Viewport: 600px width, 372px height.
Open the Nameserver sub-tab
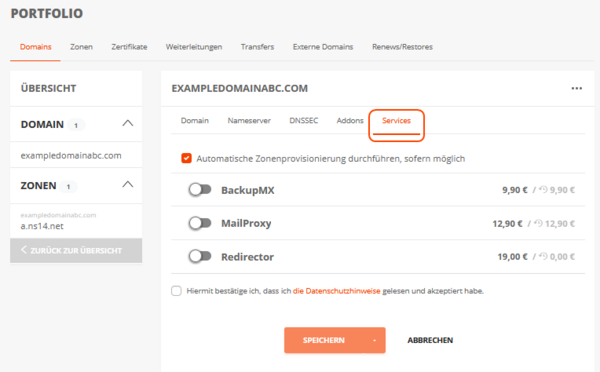(x=249, y=121)
